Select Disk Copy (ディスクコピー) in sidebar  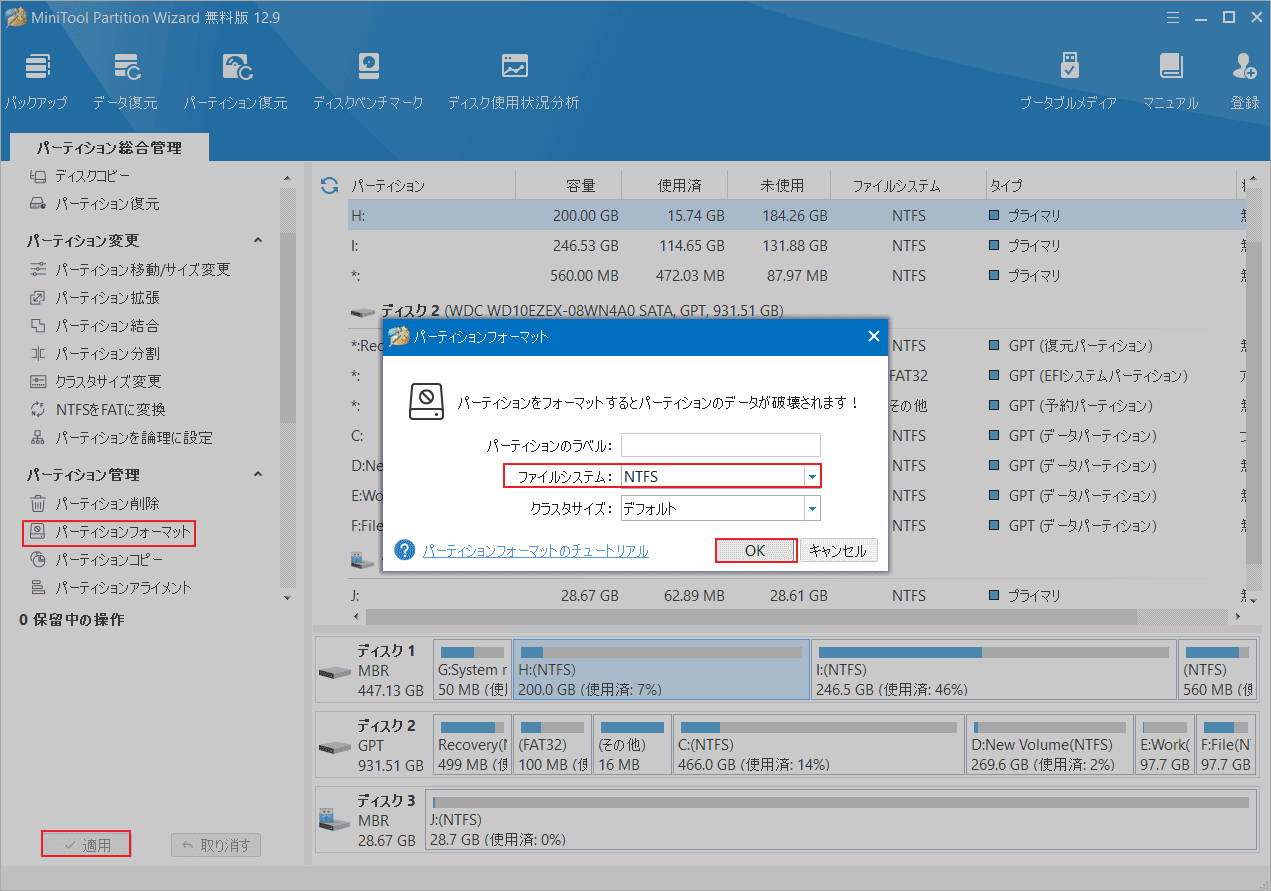pyautogui.click(x=80, y=176)
